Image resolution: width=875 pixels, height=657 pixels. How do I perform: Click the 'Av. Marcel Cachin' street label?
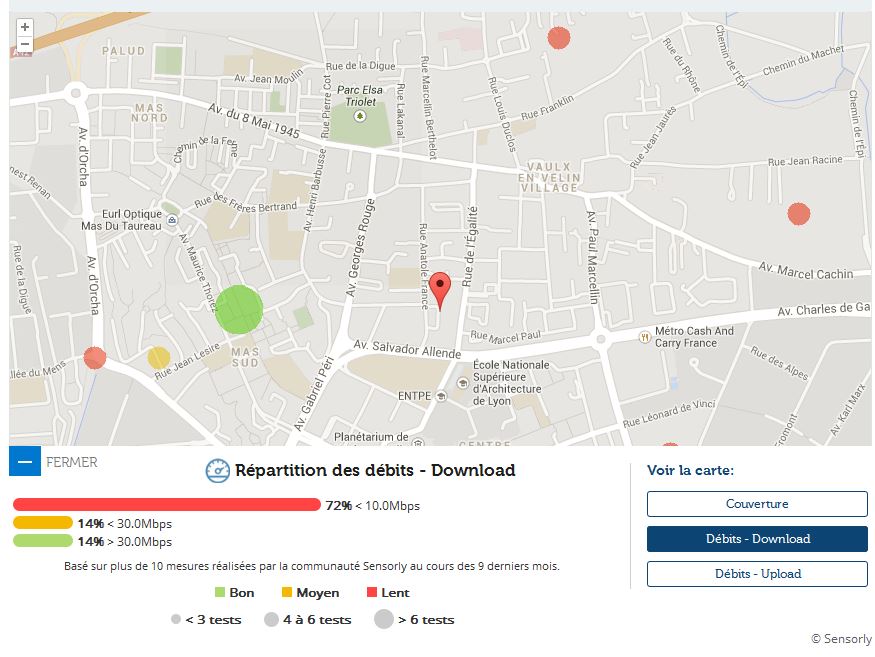coord(806,272)
